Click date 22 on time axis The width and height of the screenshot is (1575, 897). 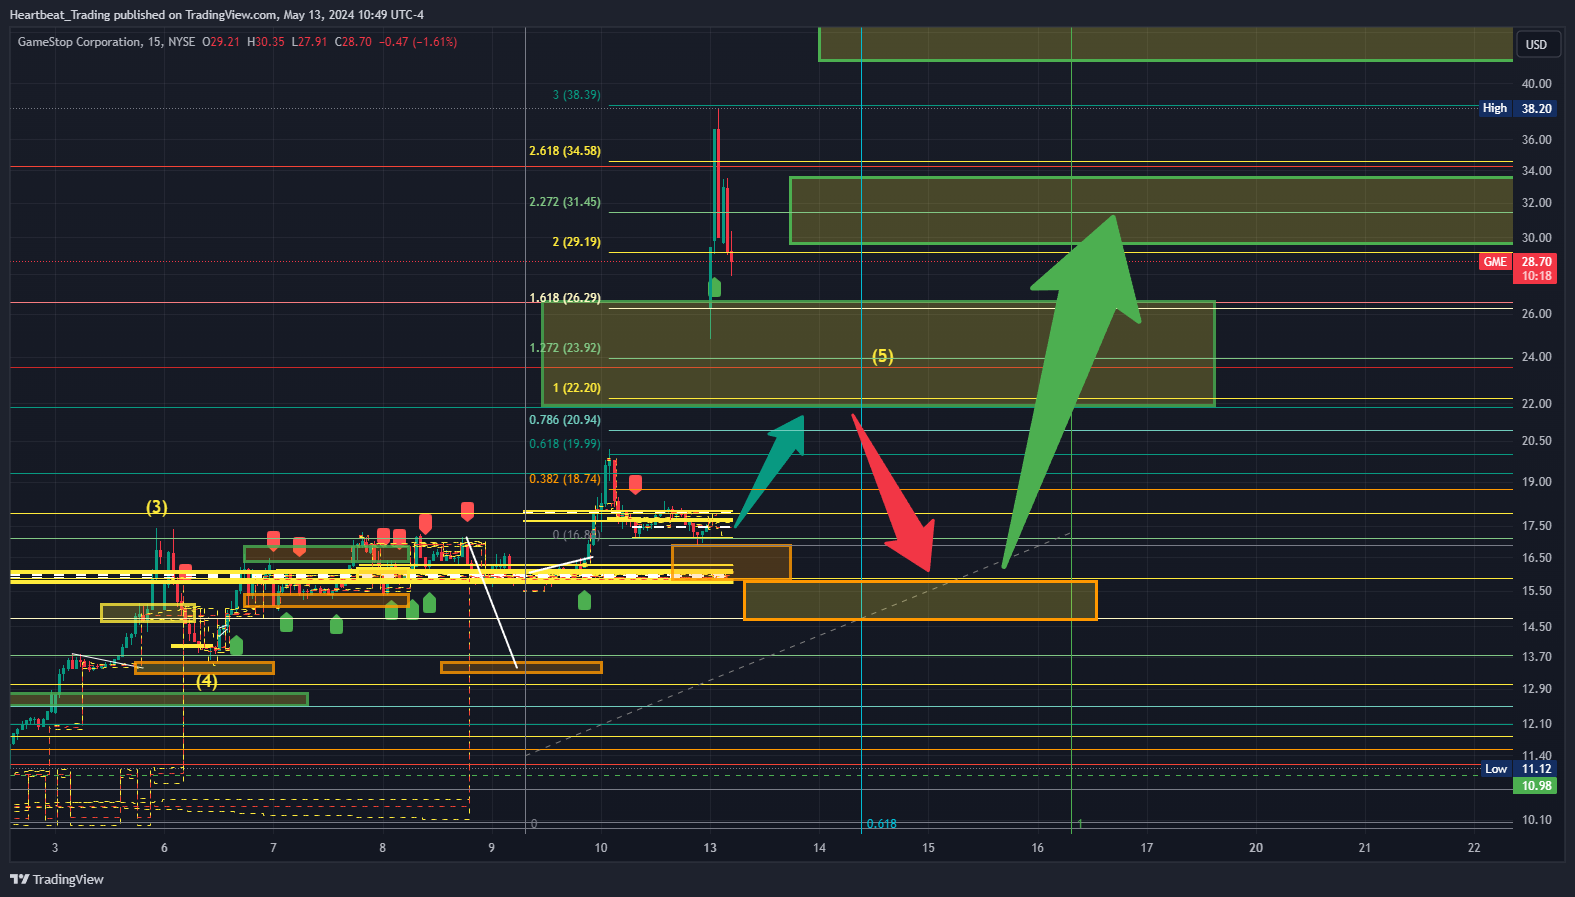[x=1474, y=848]
